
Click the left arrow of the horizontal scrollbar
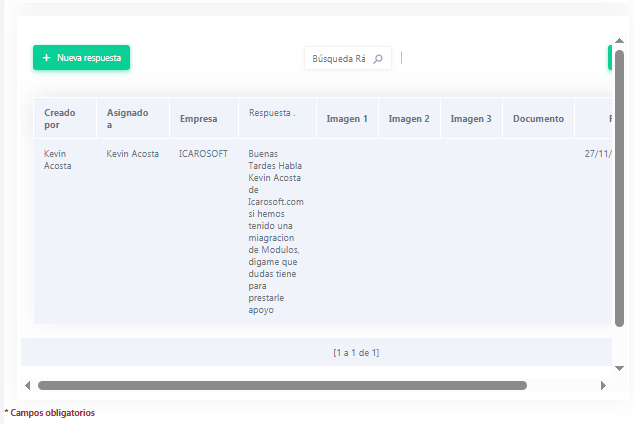(27, 385)
